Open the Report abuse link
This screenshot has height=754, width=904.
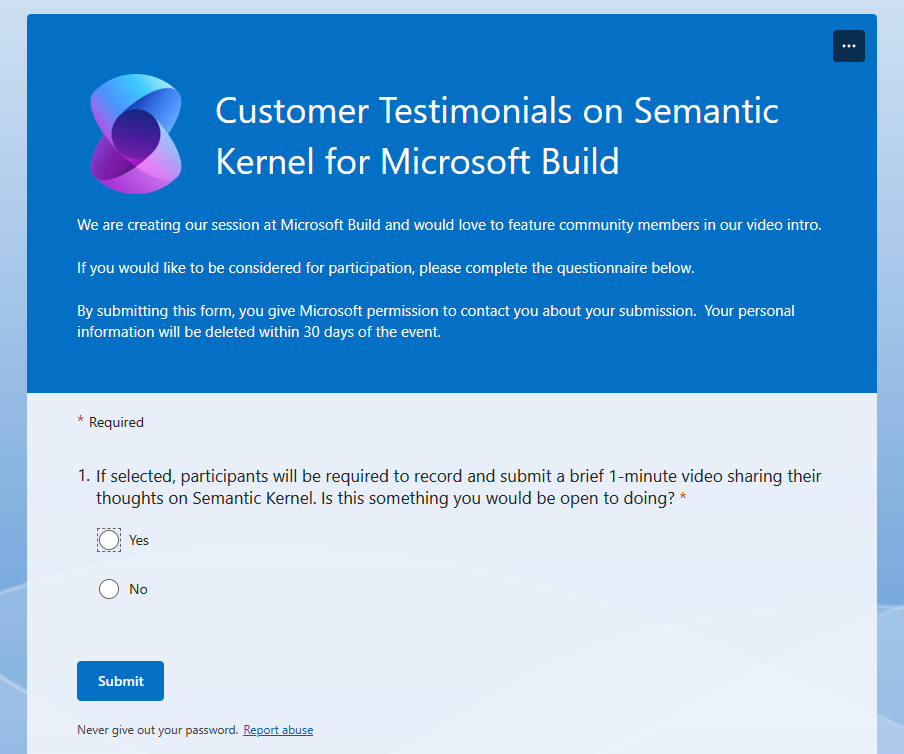(278, 730)
